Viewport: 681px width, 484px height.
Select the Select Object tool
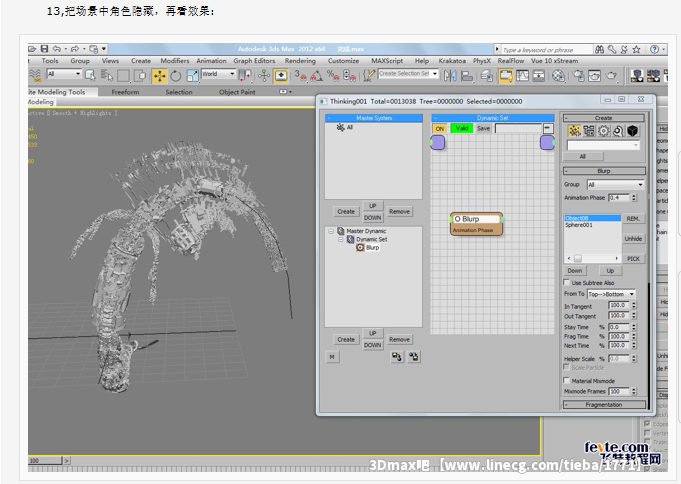90,76
